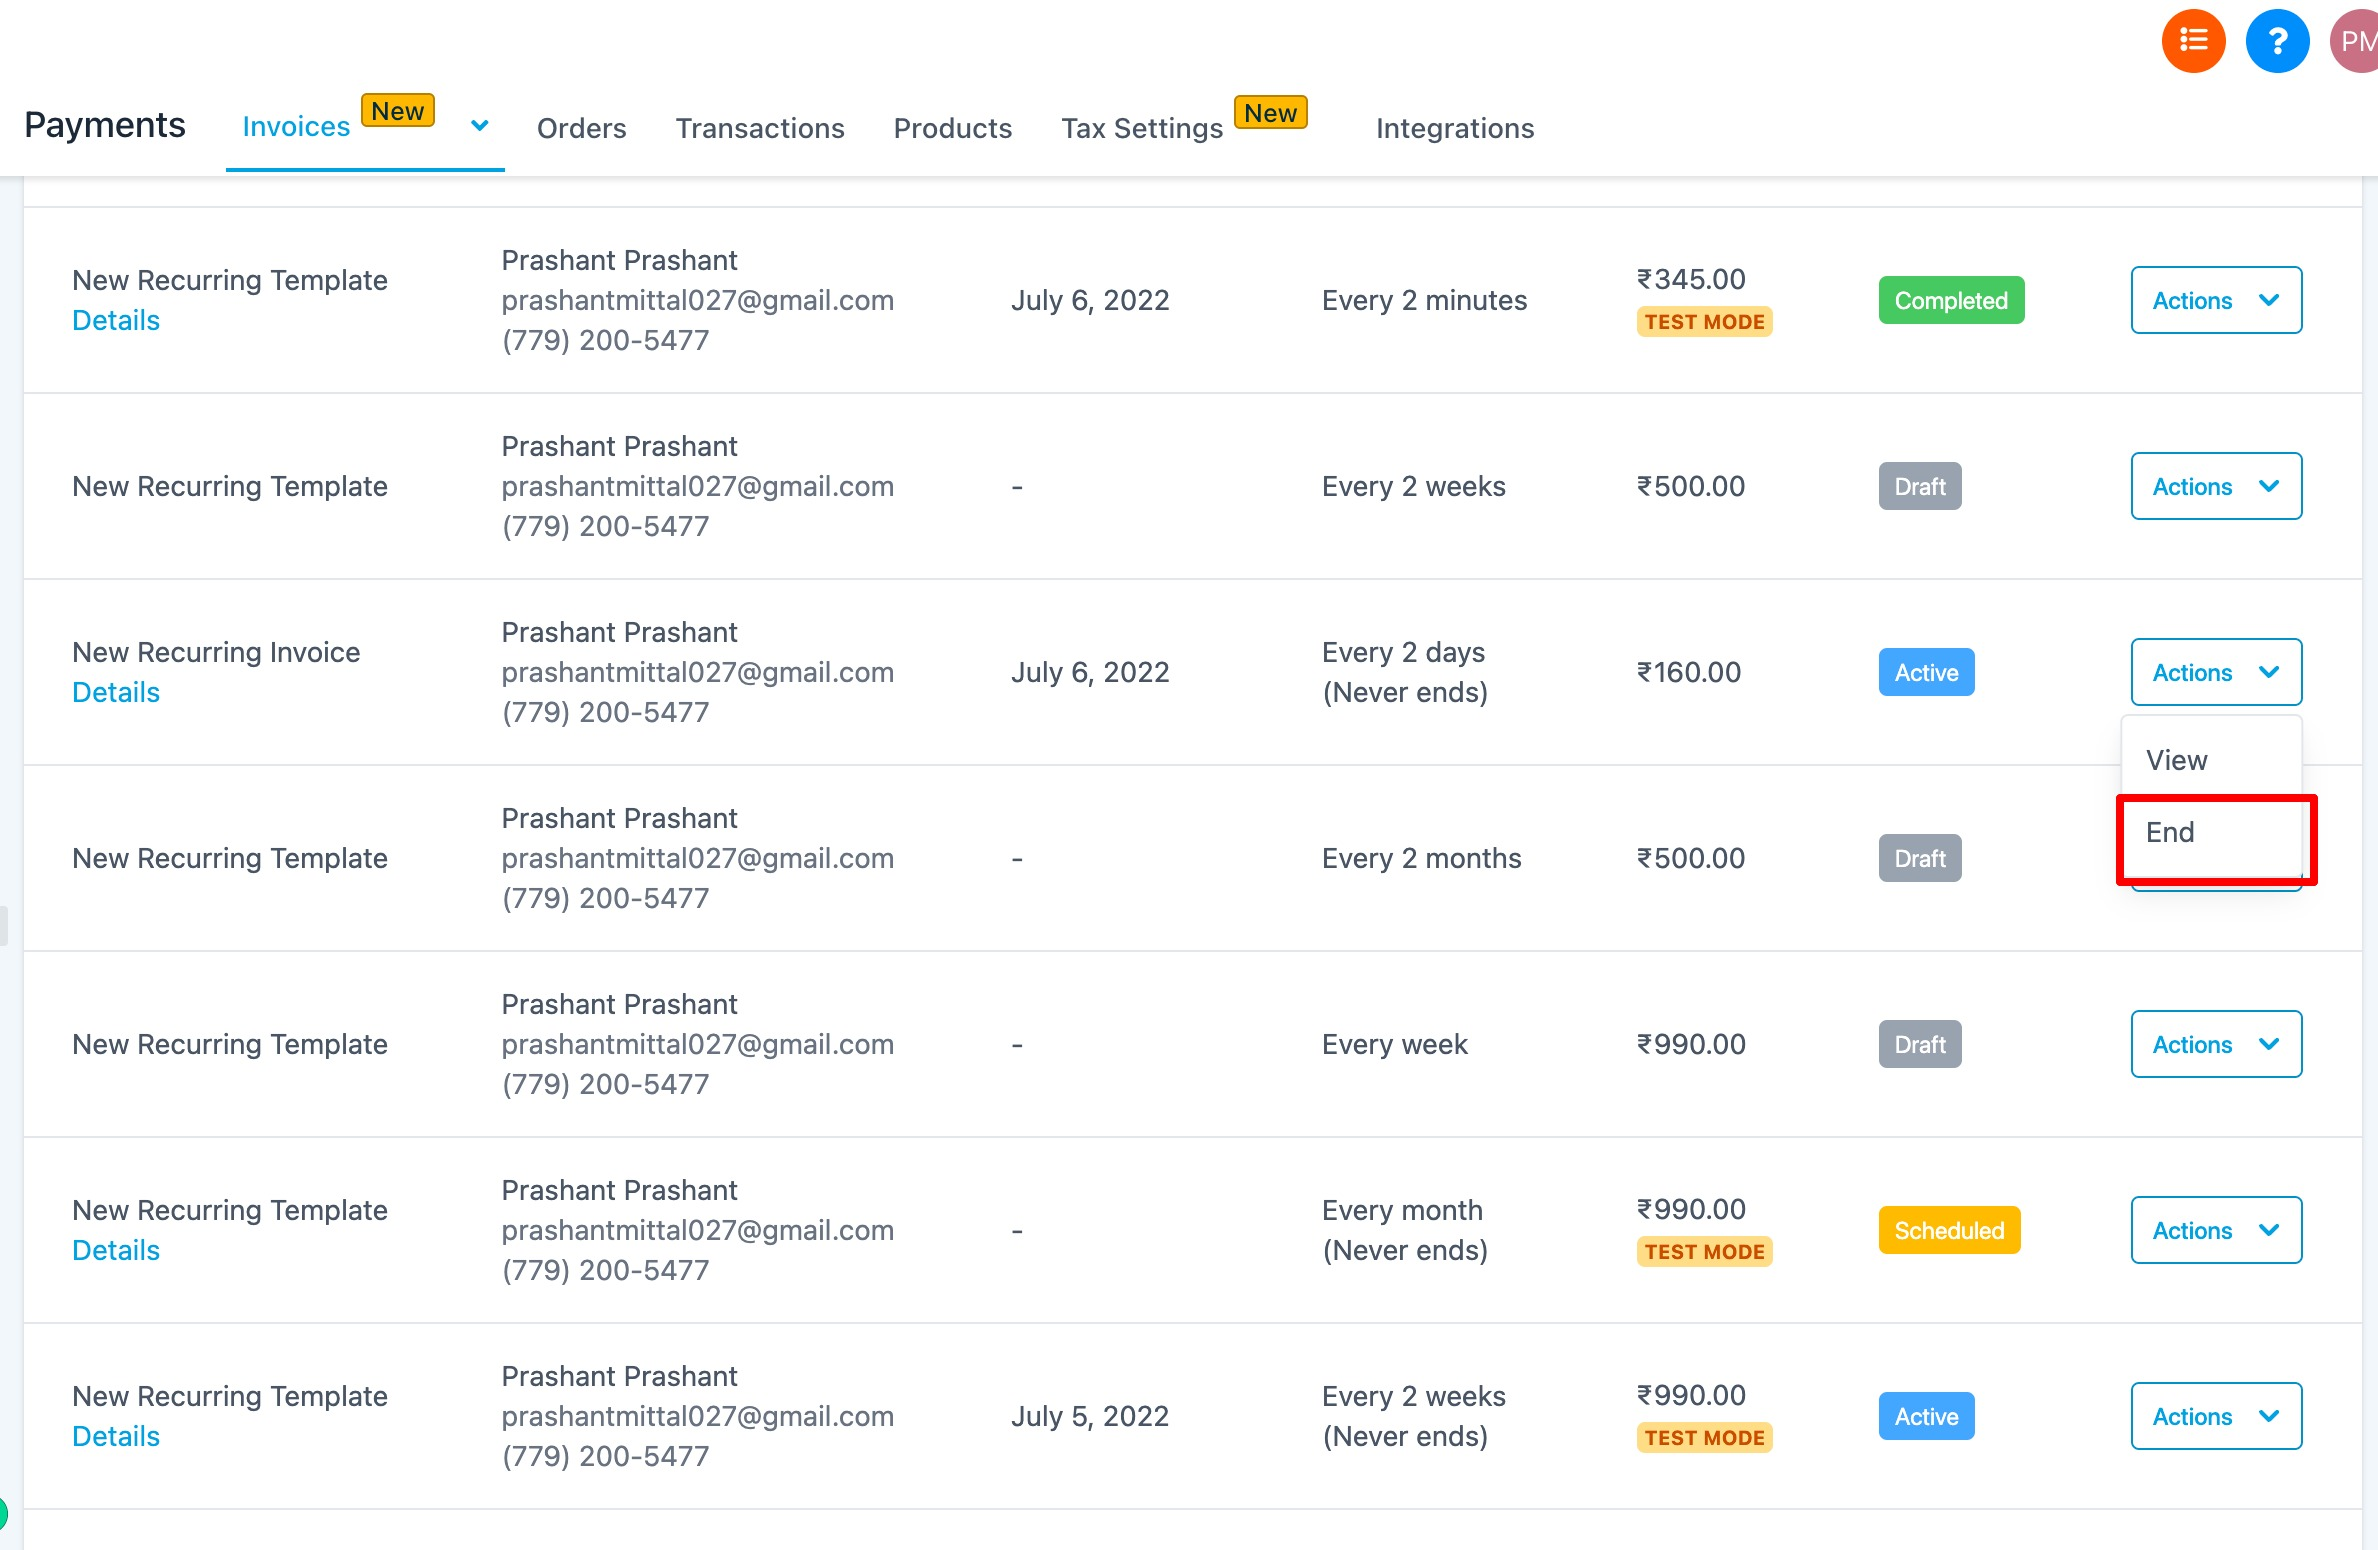Open Actions dropdown for Scheduled template row
This screenshot has width=2378, height=1550.
(2215, 1230)
